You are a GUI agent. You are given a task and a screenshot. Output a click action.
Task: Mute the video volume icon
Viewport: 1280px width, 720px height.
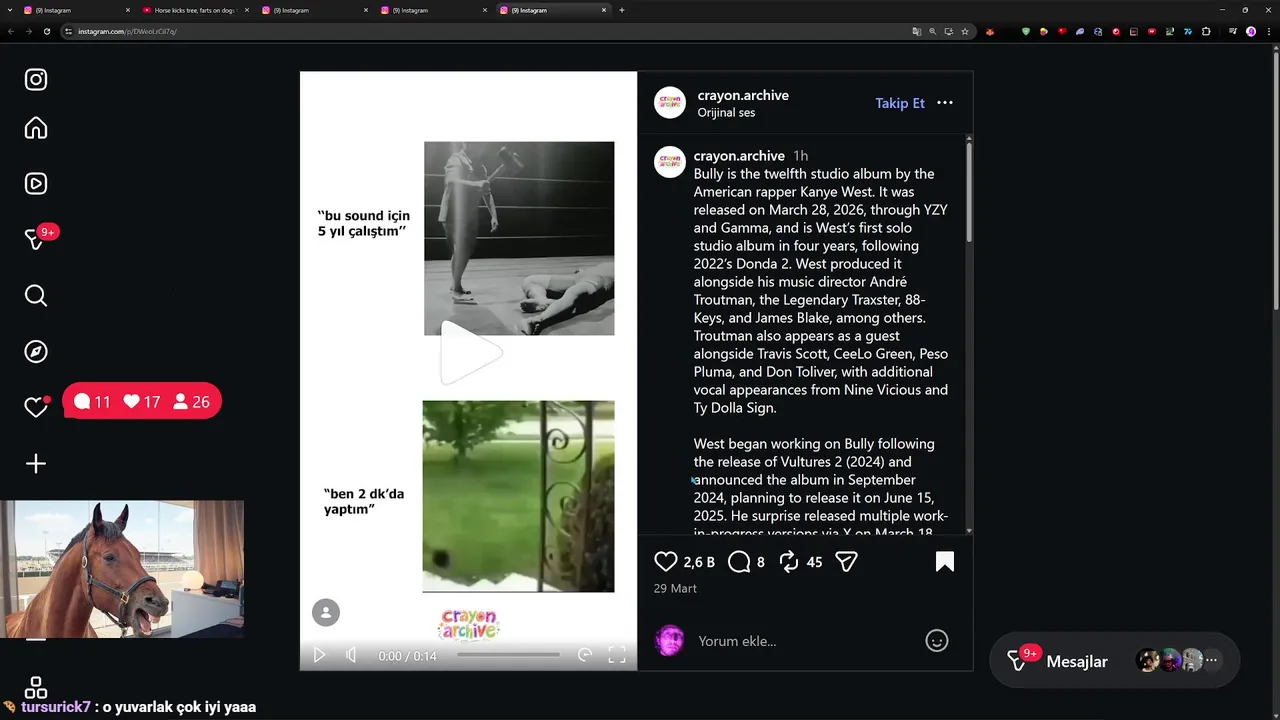click(x=351, y=656)
